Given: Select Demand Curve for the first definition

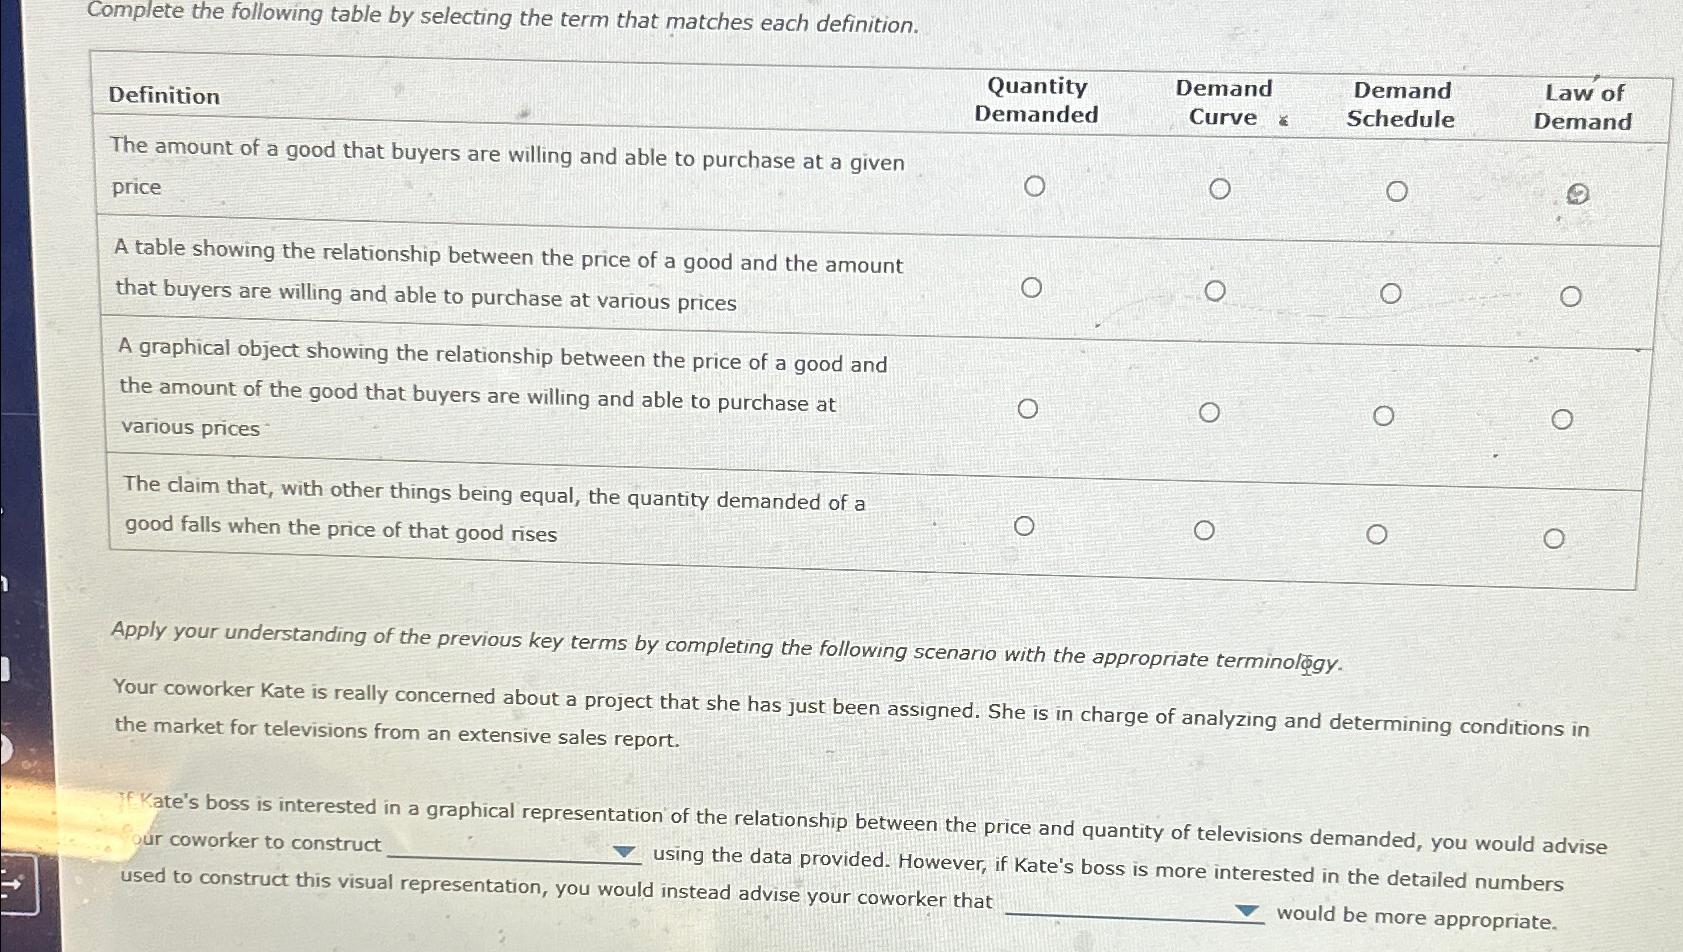Looking at the screenshot, I should click(1221, 189).
